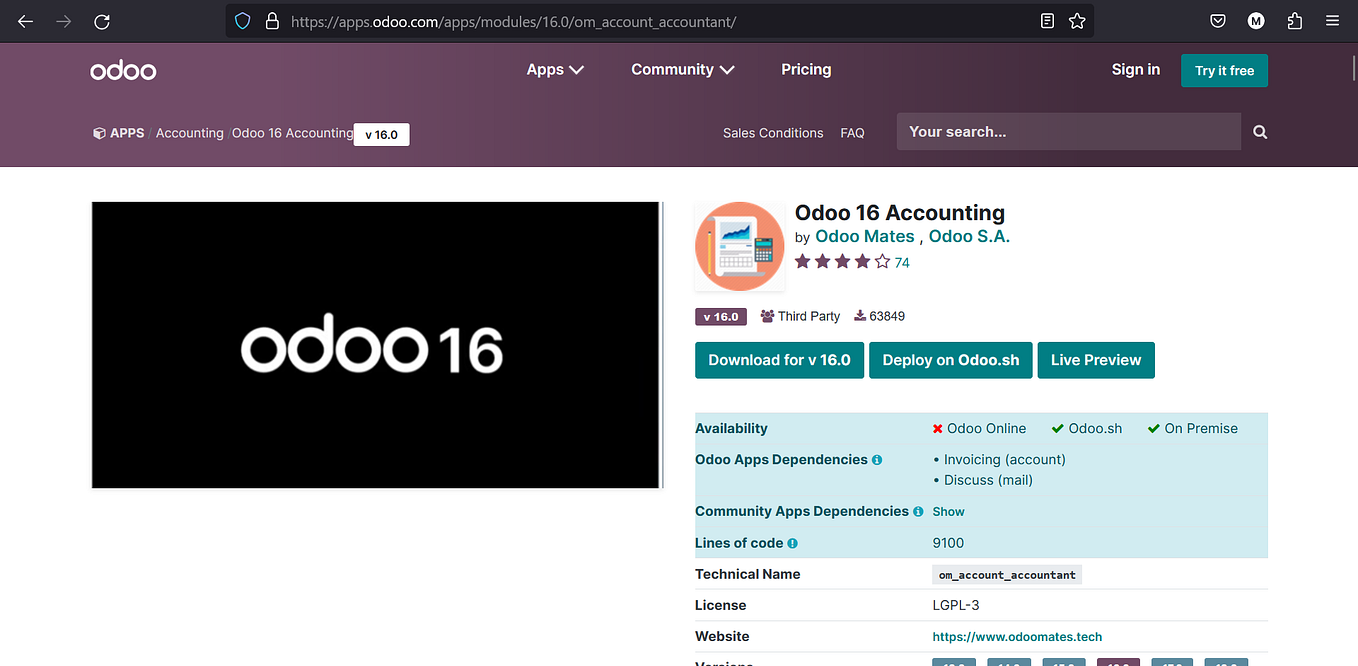Open the Pricing menu item
Screen dimensions: 1358x666
pyautogui.click(x=806, y=69)
